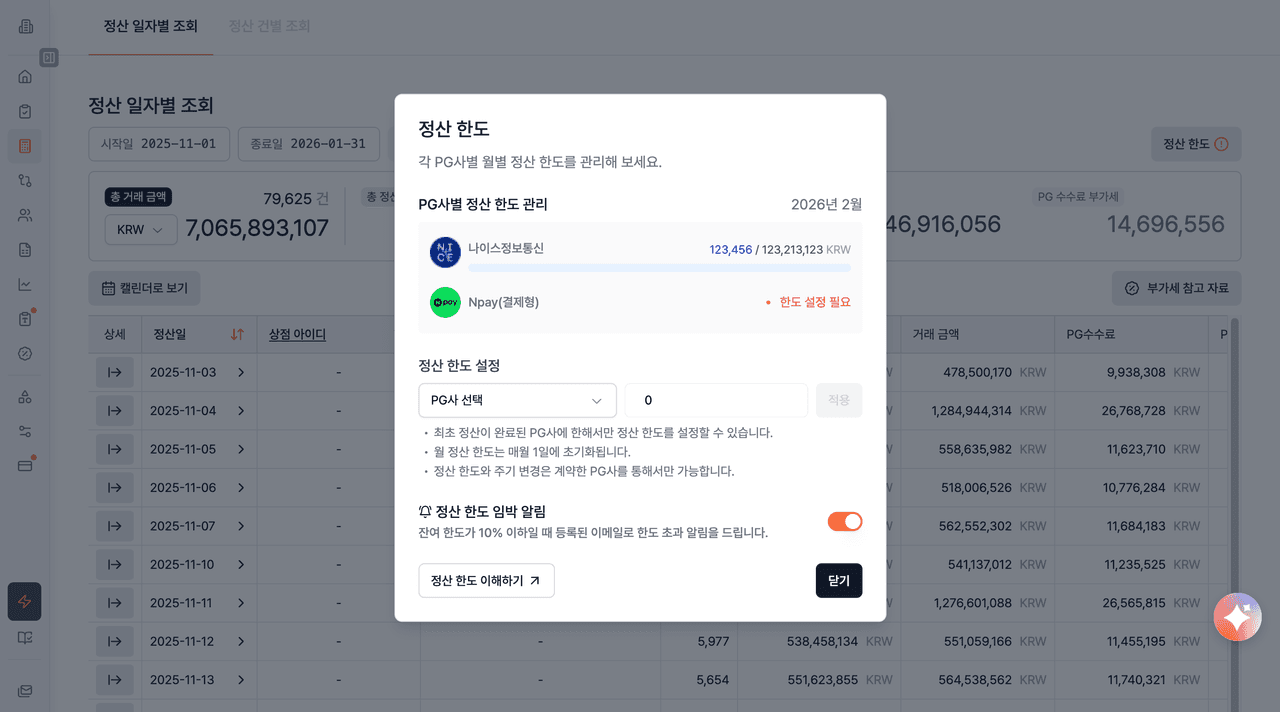Screen dimensions: 1280x712
Task: Open the KRW currency dropdown
Action: click(140, 229)
